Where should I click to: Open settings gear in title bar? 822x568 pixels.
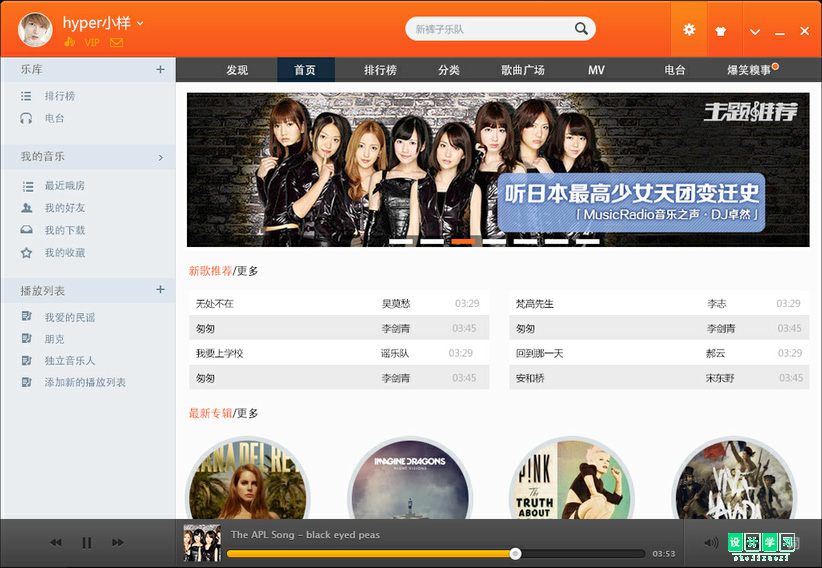pyautogui.click(x=689, y=29)
